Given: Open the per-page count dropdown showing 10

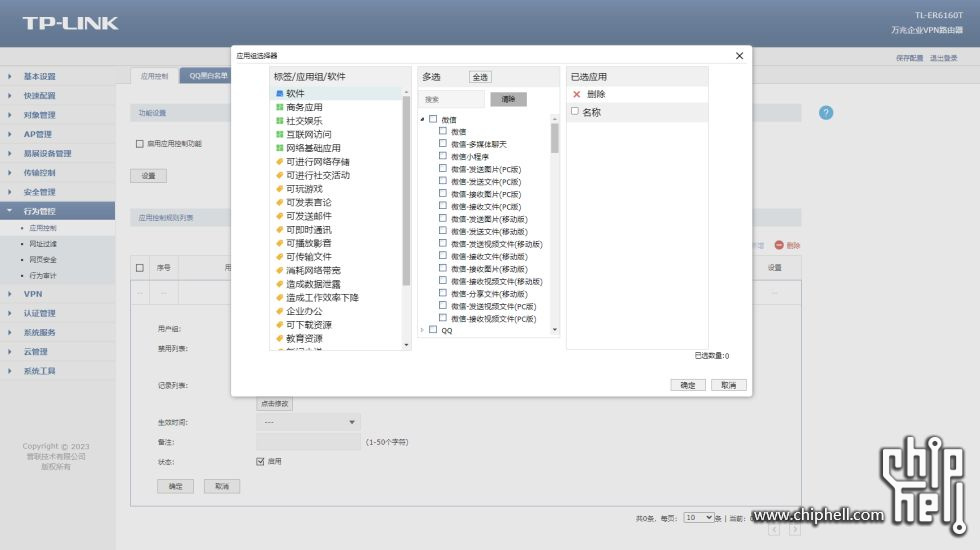Looking at the screenshot, I should click(699, 518).
